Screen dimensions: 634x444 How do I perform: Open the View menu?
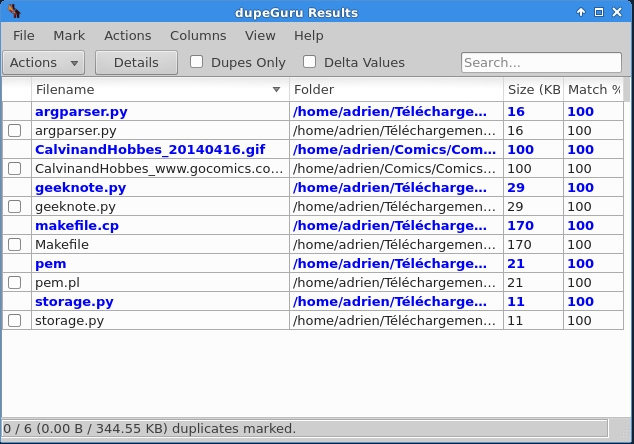[260, 35]
